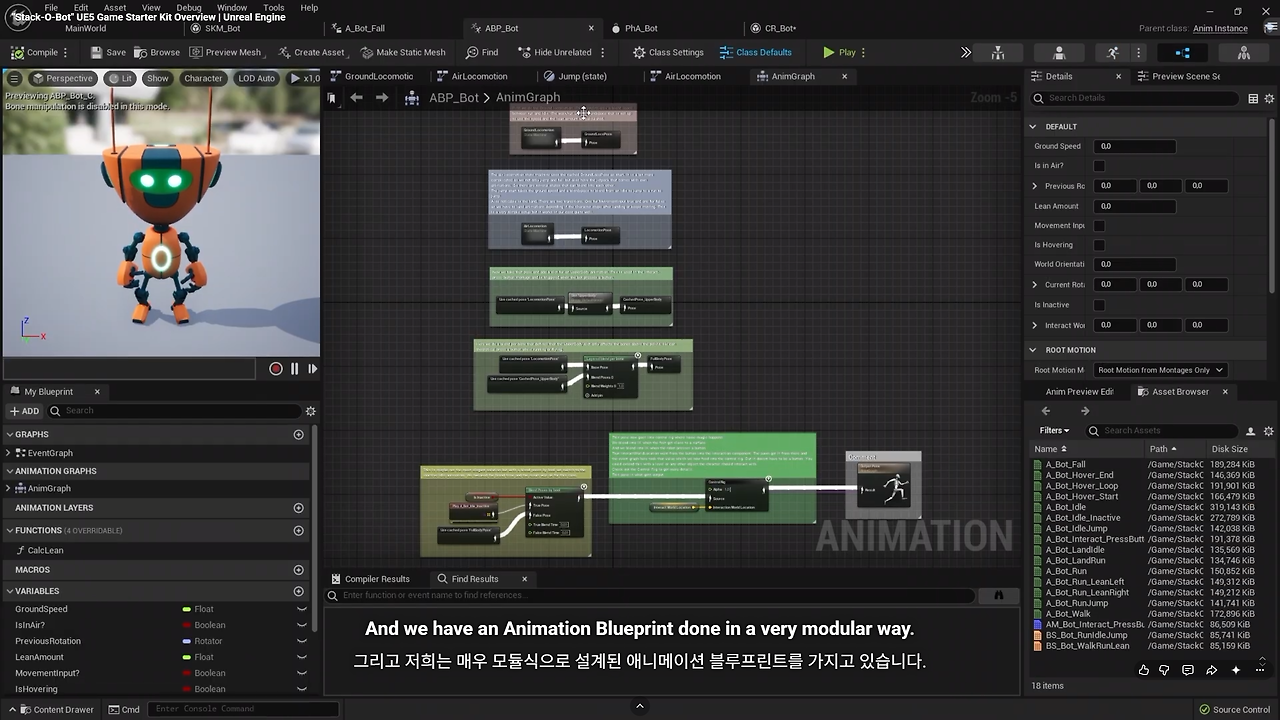The image size is (1280, 720).
Task: Click Create Asset toolbar button
Action: click(x=311, y=52)
